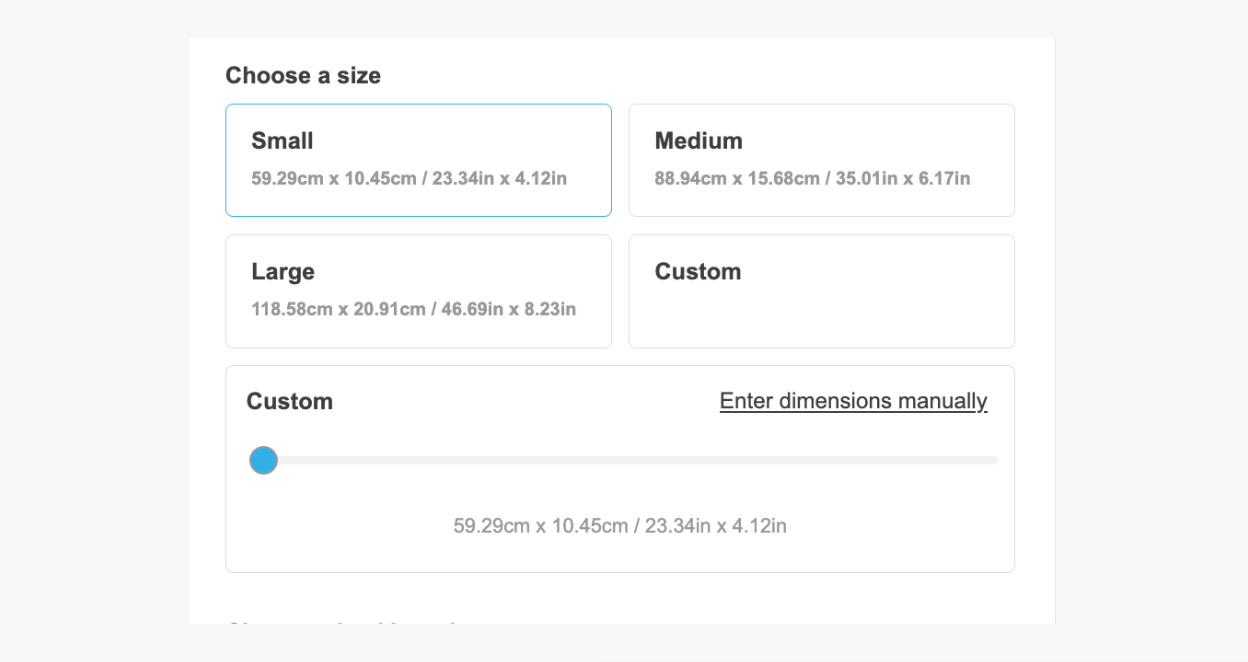Click the "Custom" heading above the slider
1248x662 pixels.
[289, 402]
